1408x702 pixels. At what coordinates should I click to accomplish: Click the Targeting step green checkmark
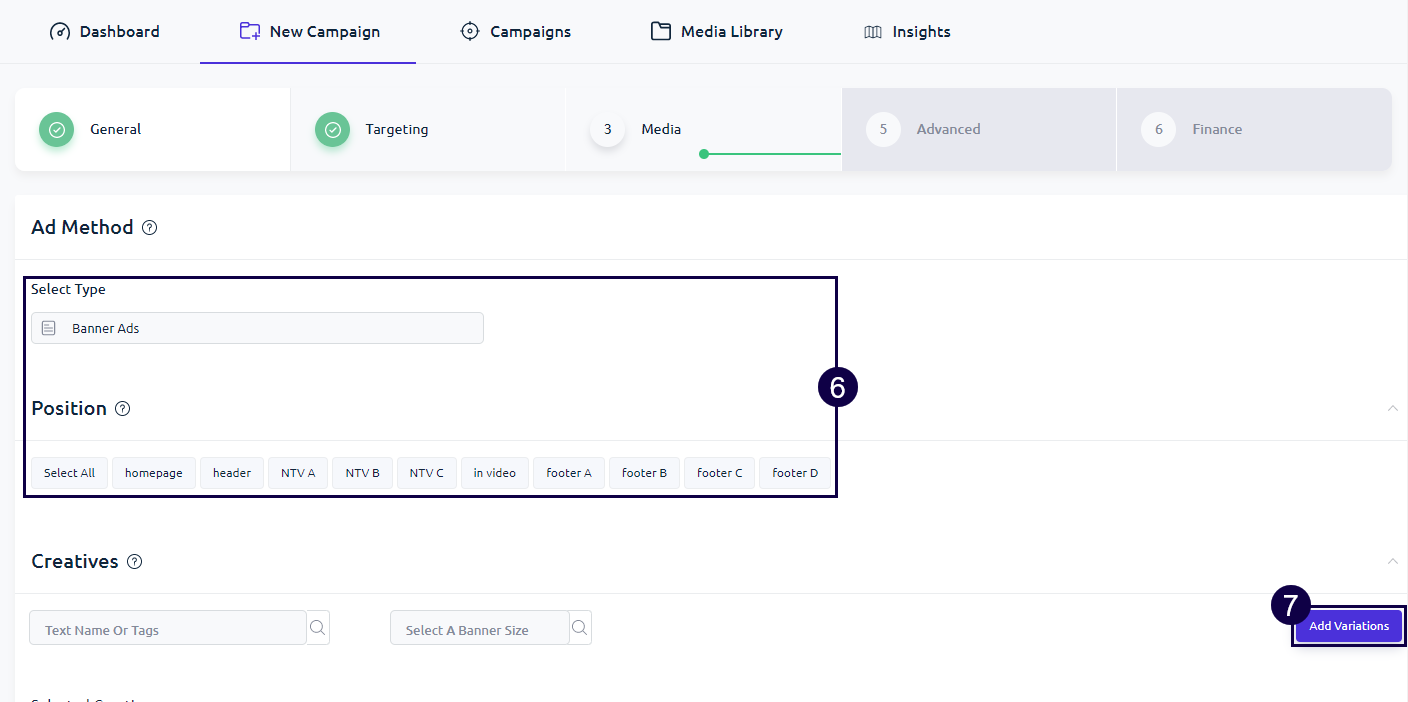[x=332, y=130]
